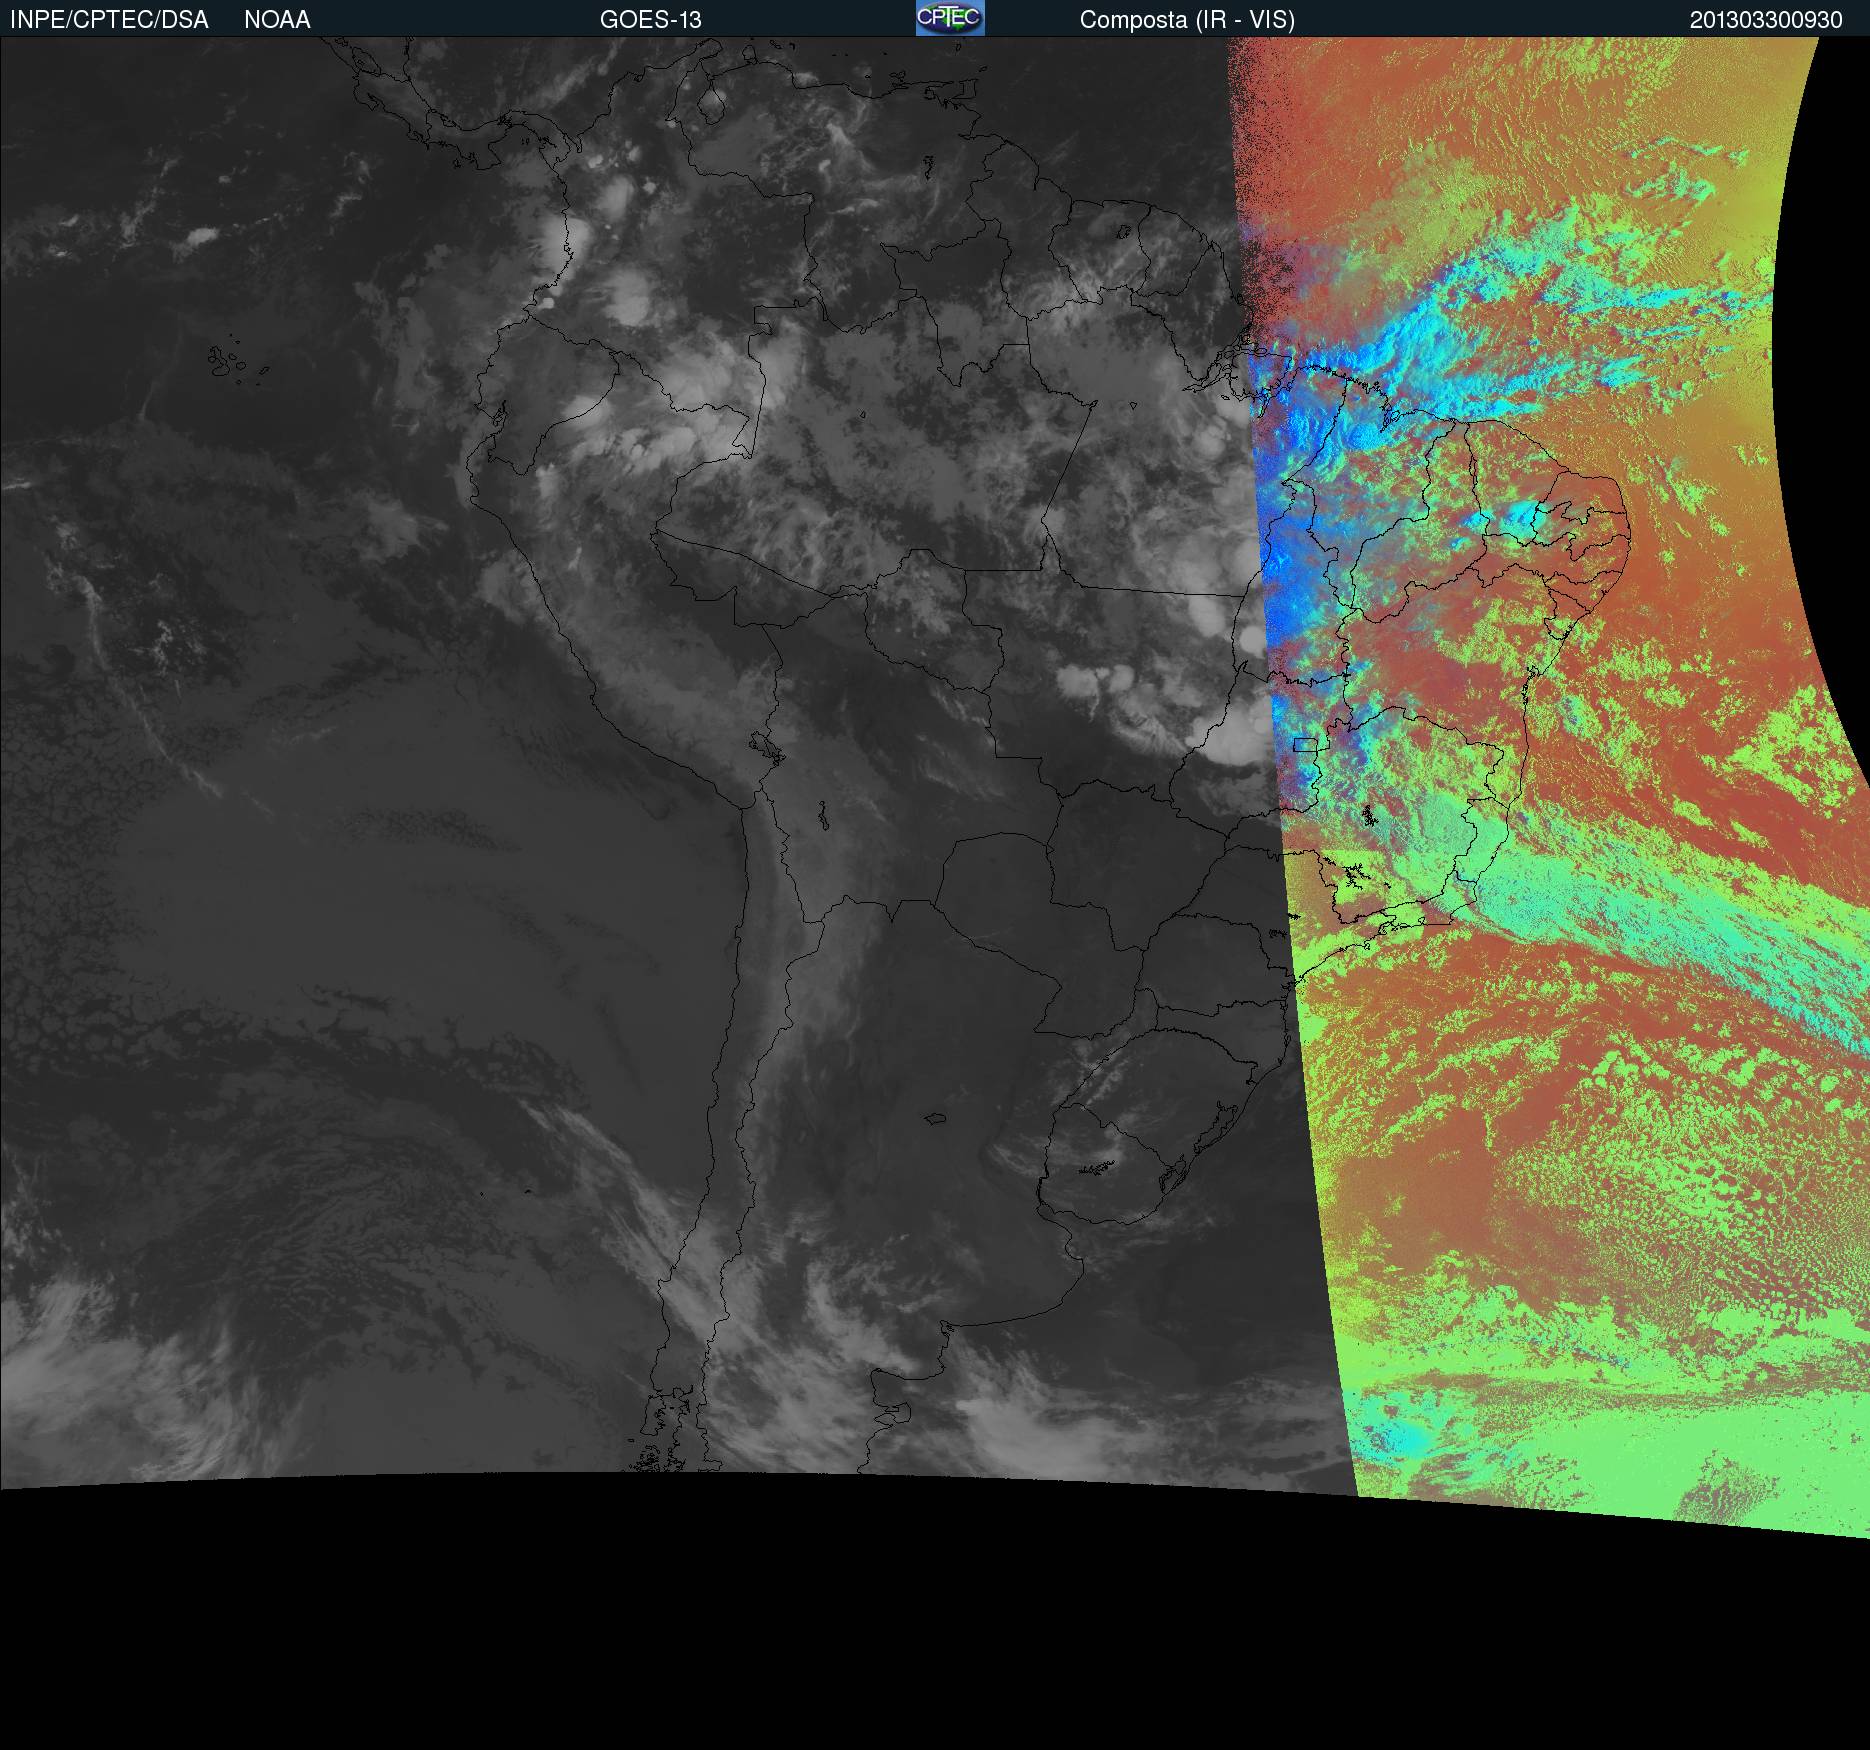Click the timestamp 201303300930
Screen dimensions: 1870x1750
point(1766,20)
